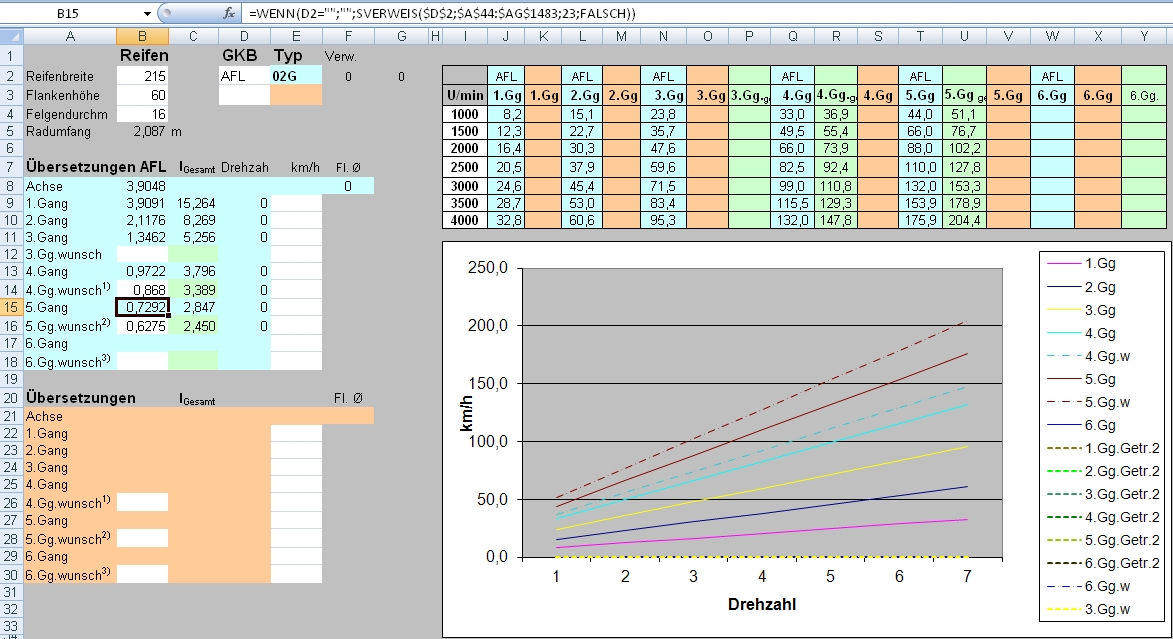Click the Select All corner button
Viewport: 1173px width, 639px height.
[11, 36]
